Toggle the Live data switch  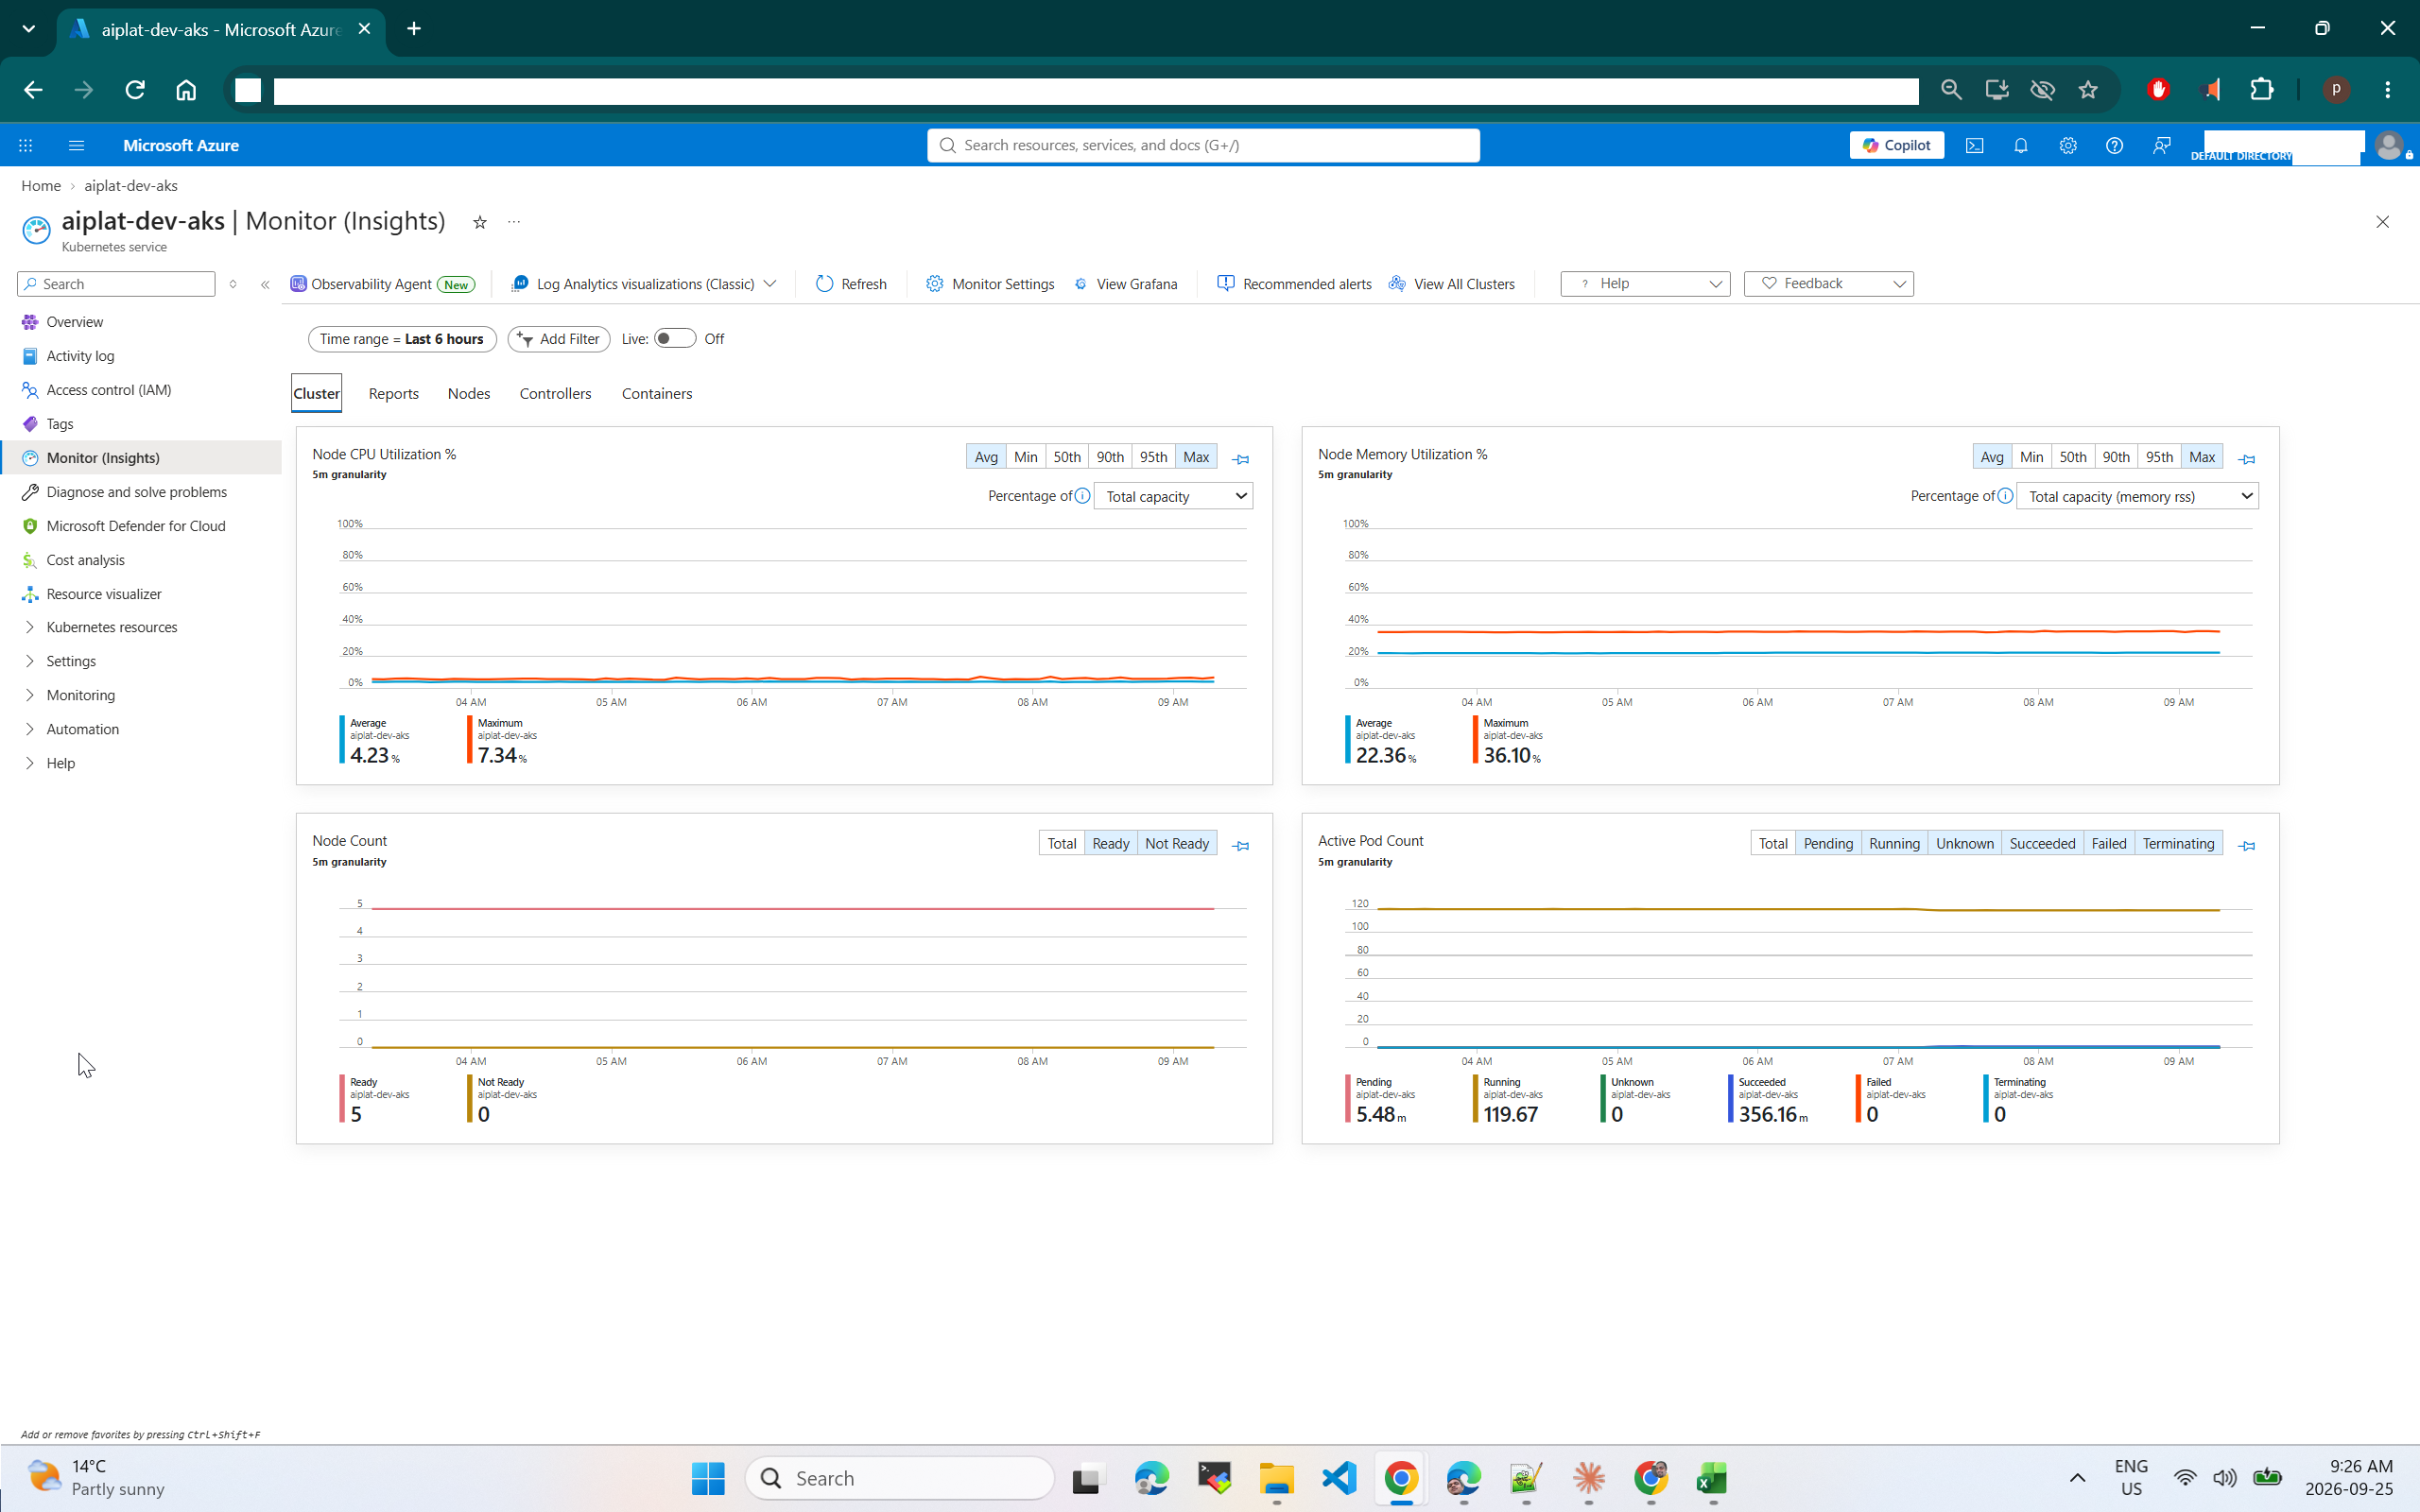pos(675,339)
